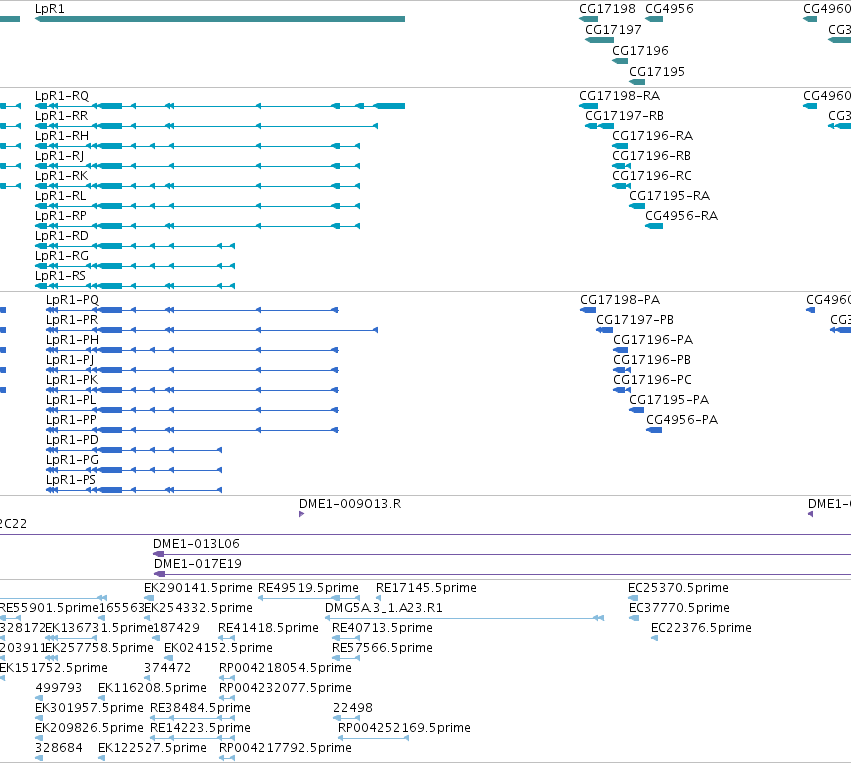Select the CG4956 gene label
This screenshot has height=763, width=851.
(669, 9)
